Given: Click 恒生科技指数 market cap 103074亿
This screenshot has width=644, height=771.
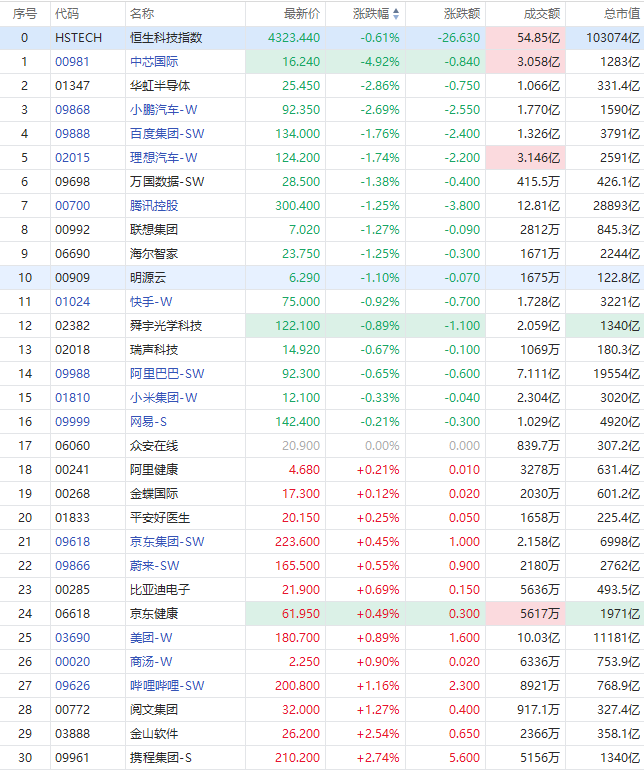Looking at the screenshot, I should [613, 38].
